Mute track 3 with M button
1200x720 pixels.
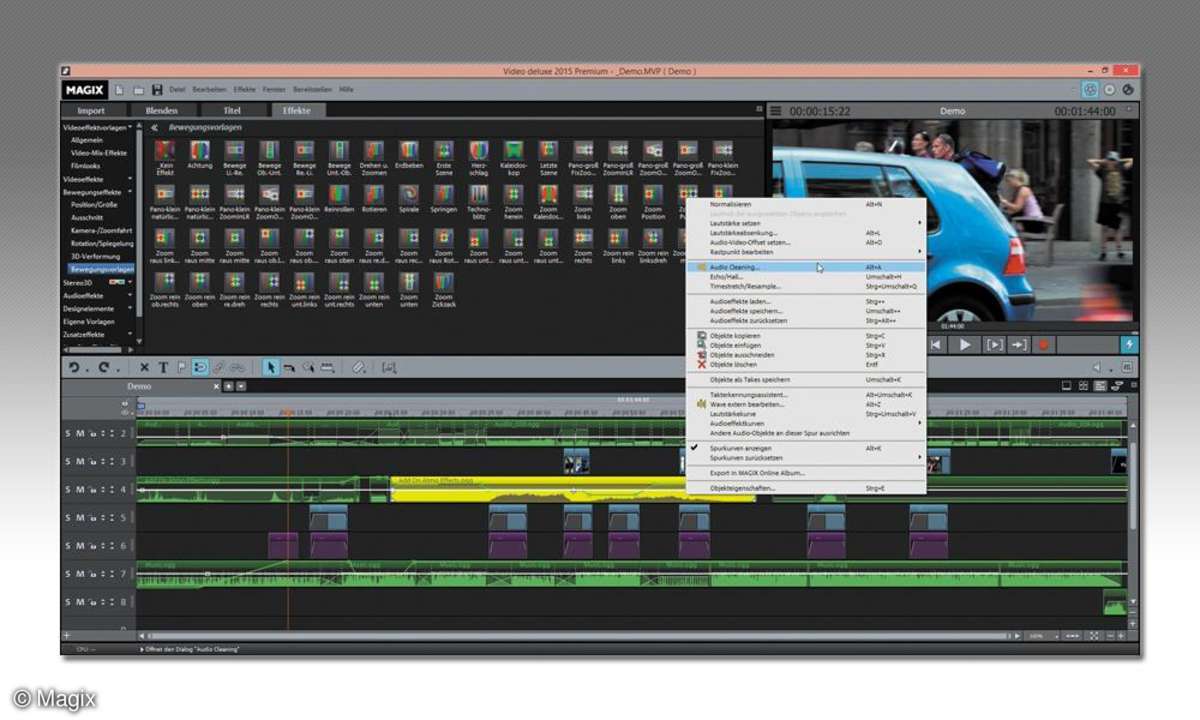pos(80,461)
